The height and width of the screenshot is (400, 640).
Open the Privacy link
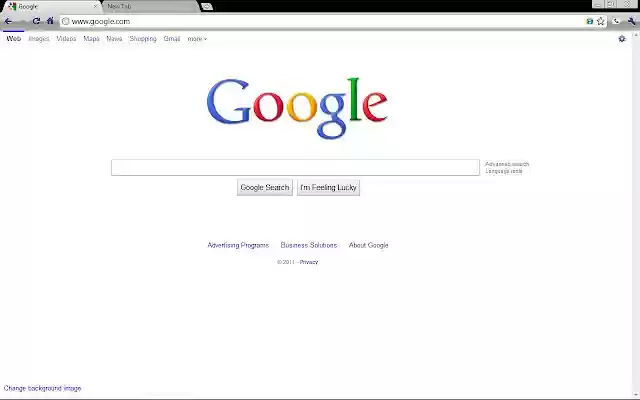[x=309, y=262]
